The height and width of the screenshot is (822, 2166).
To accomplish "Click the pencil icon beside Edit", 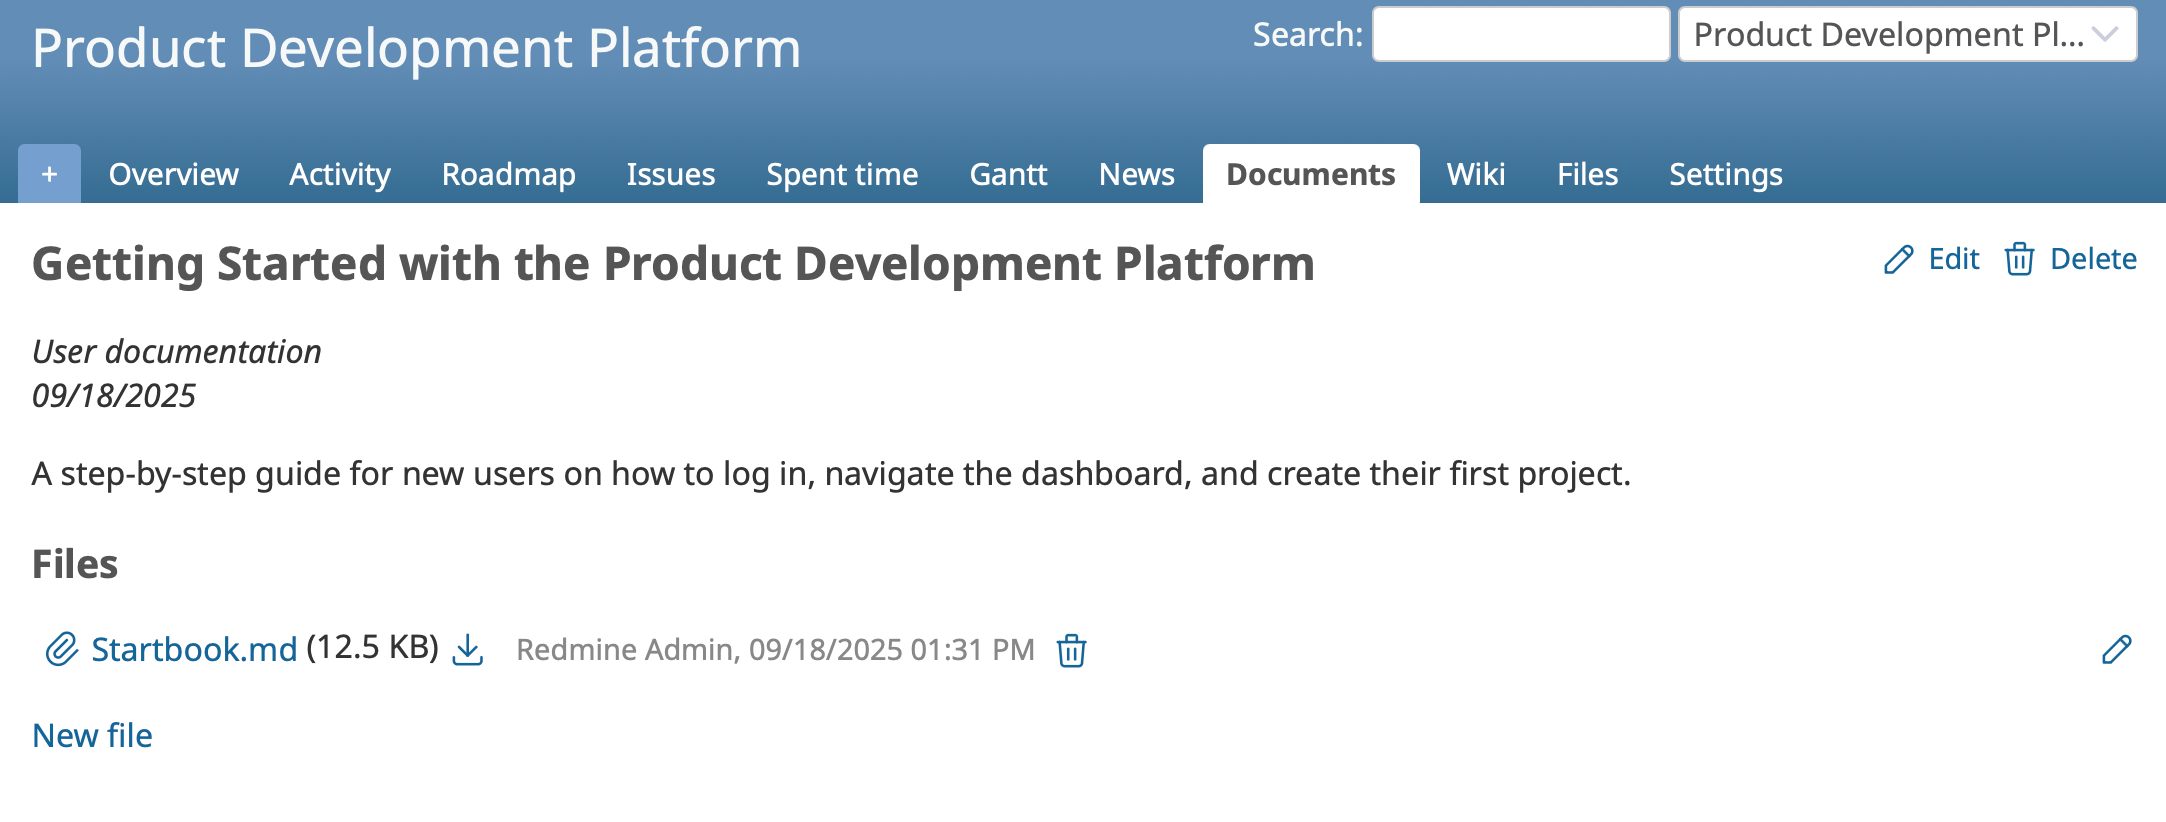I will [x=1898, y=260].
